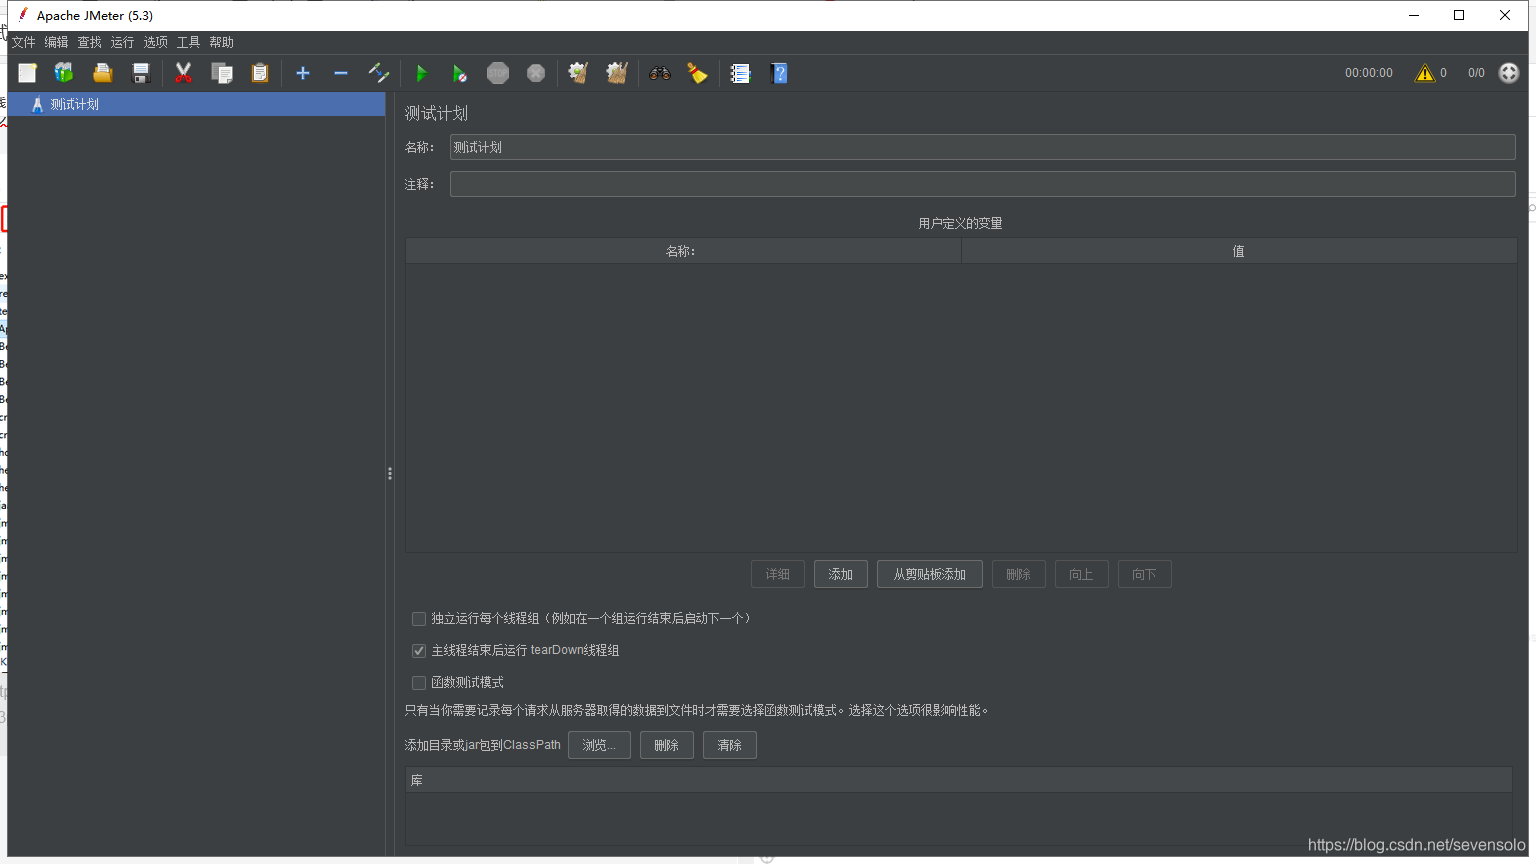Click the Open file folder icon
Image resolution: width=1536 pixels, height=864 pixels.
point(102,73)
